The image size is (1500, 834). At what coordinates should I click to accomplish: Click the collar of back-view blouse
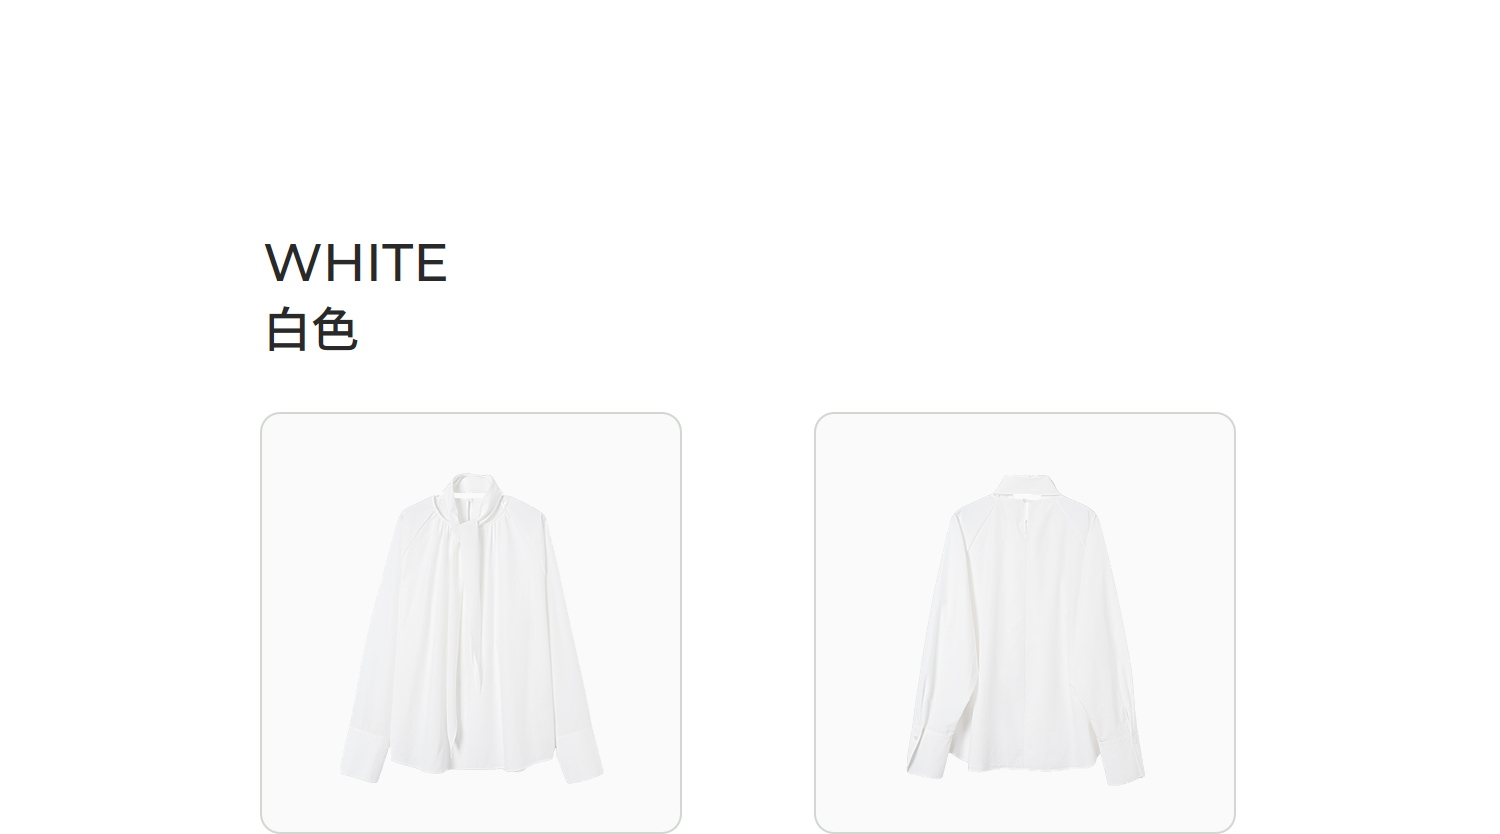(x=1026, y=488)
